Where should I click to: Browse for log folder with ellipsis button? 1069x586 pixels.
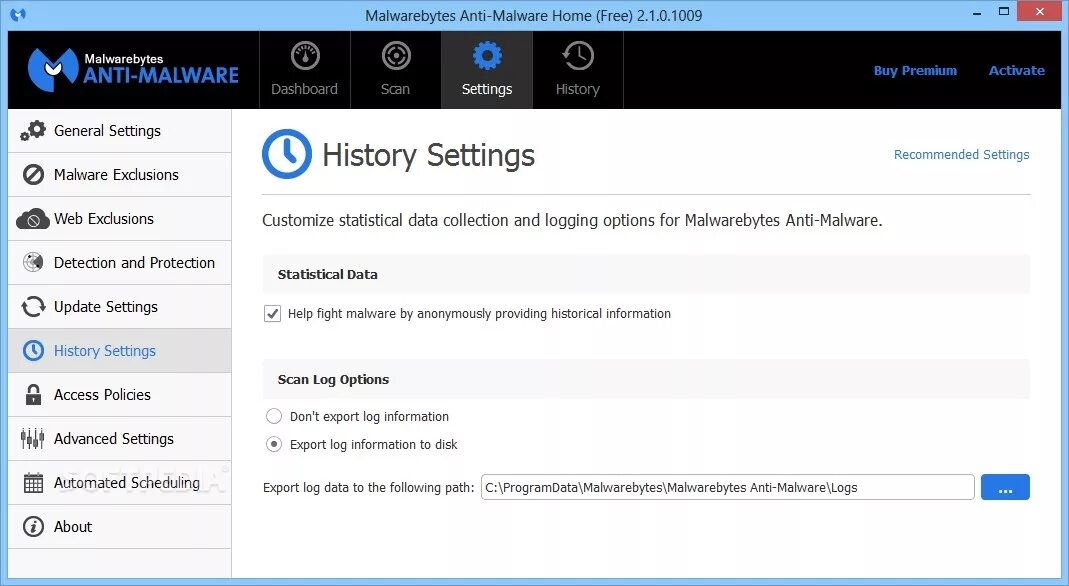(1005, 487)
